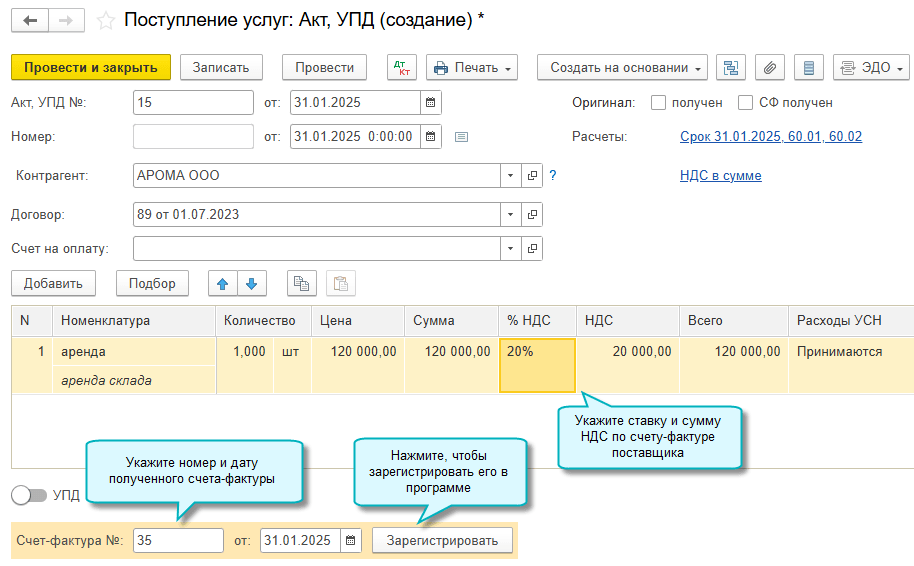Click the Счет-фактура № field with 35
The image size is (914, 566).
coord(178,540)
